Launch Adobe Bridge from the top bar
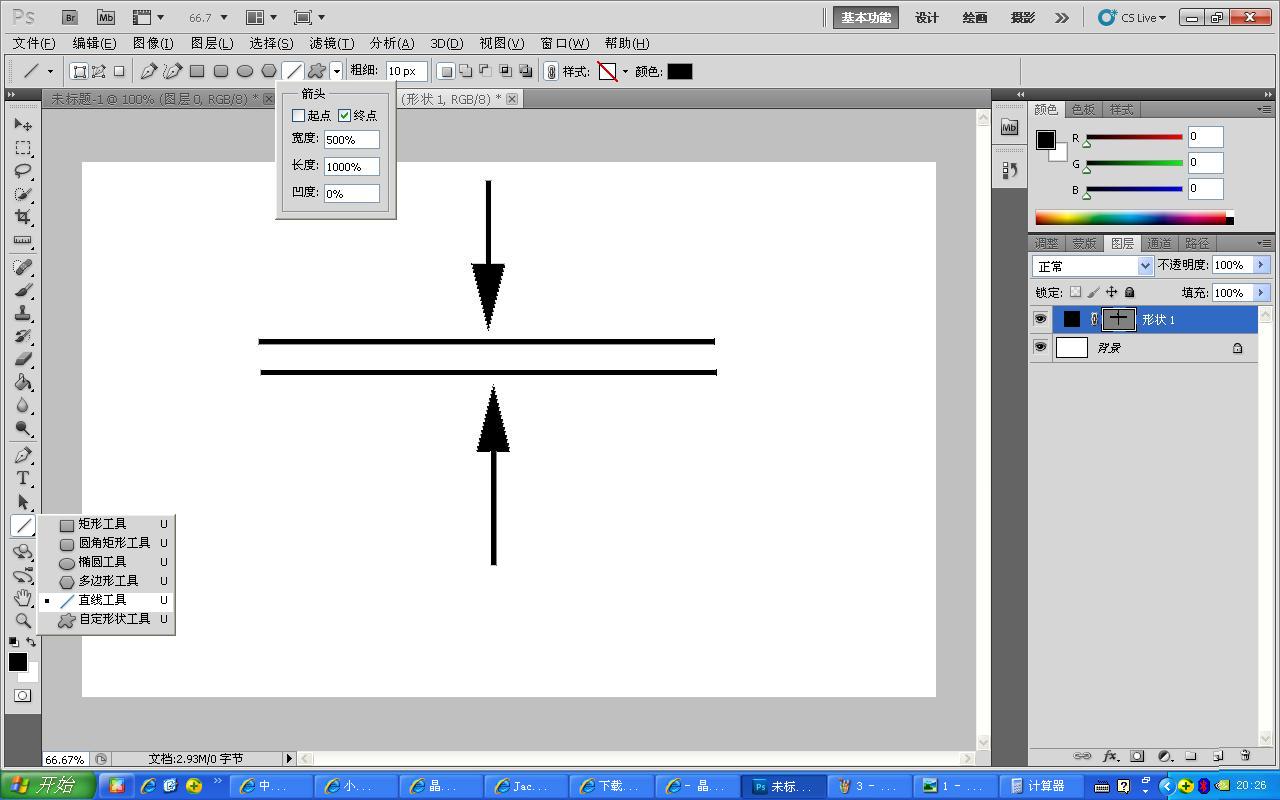Screen dimensions: 1280x800 (x=69, y=17)
